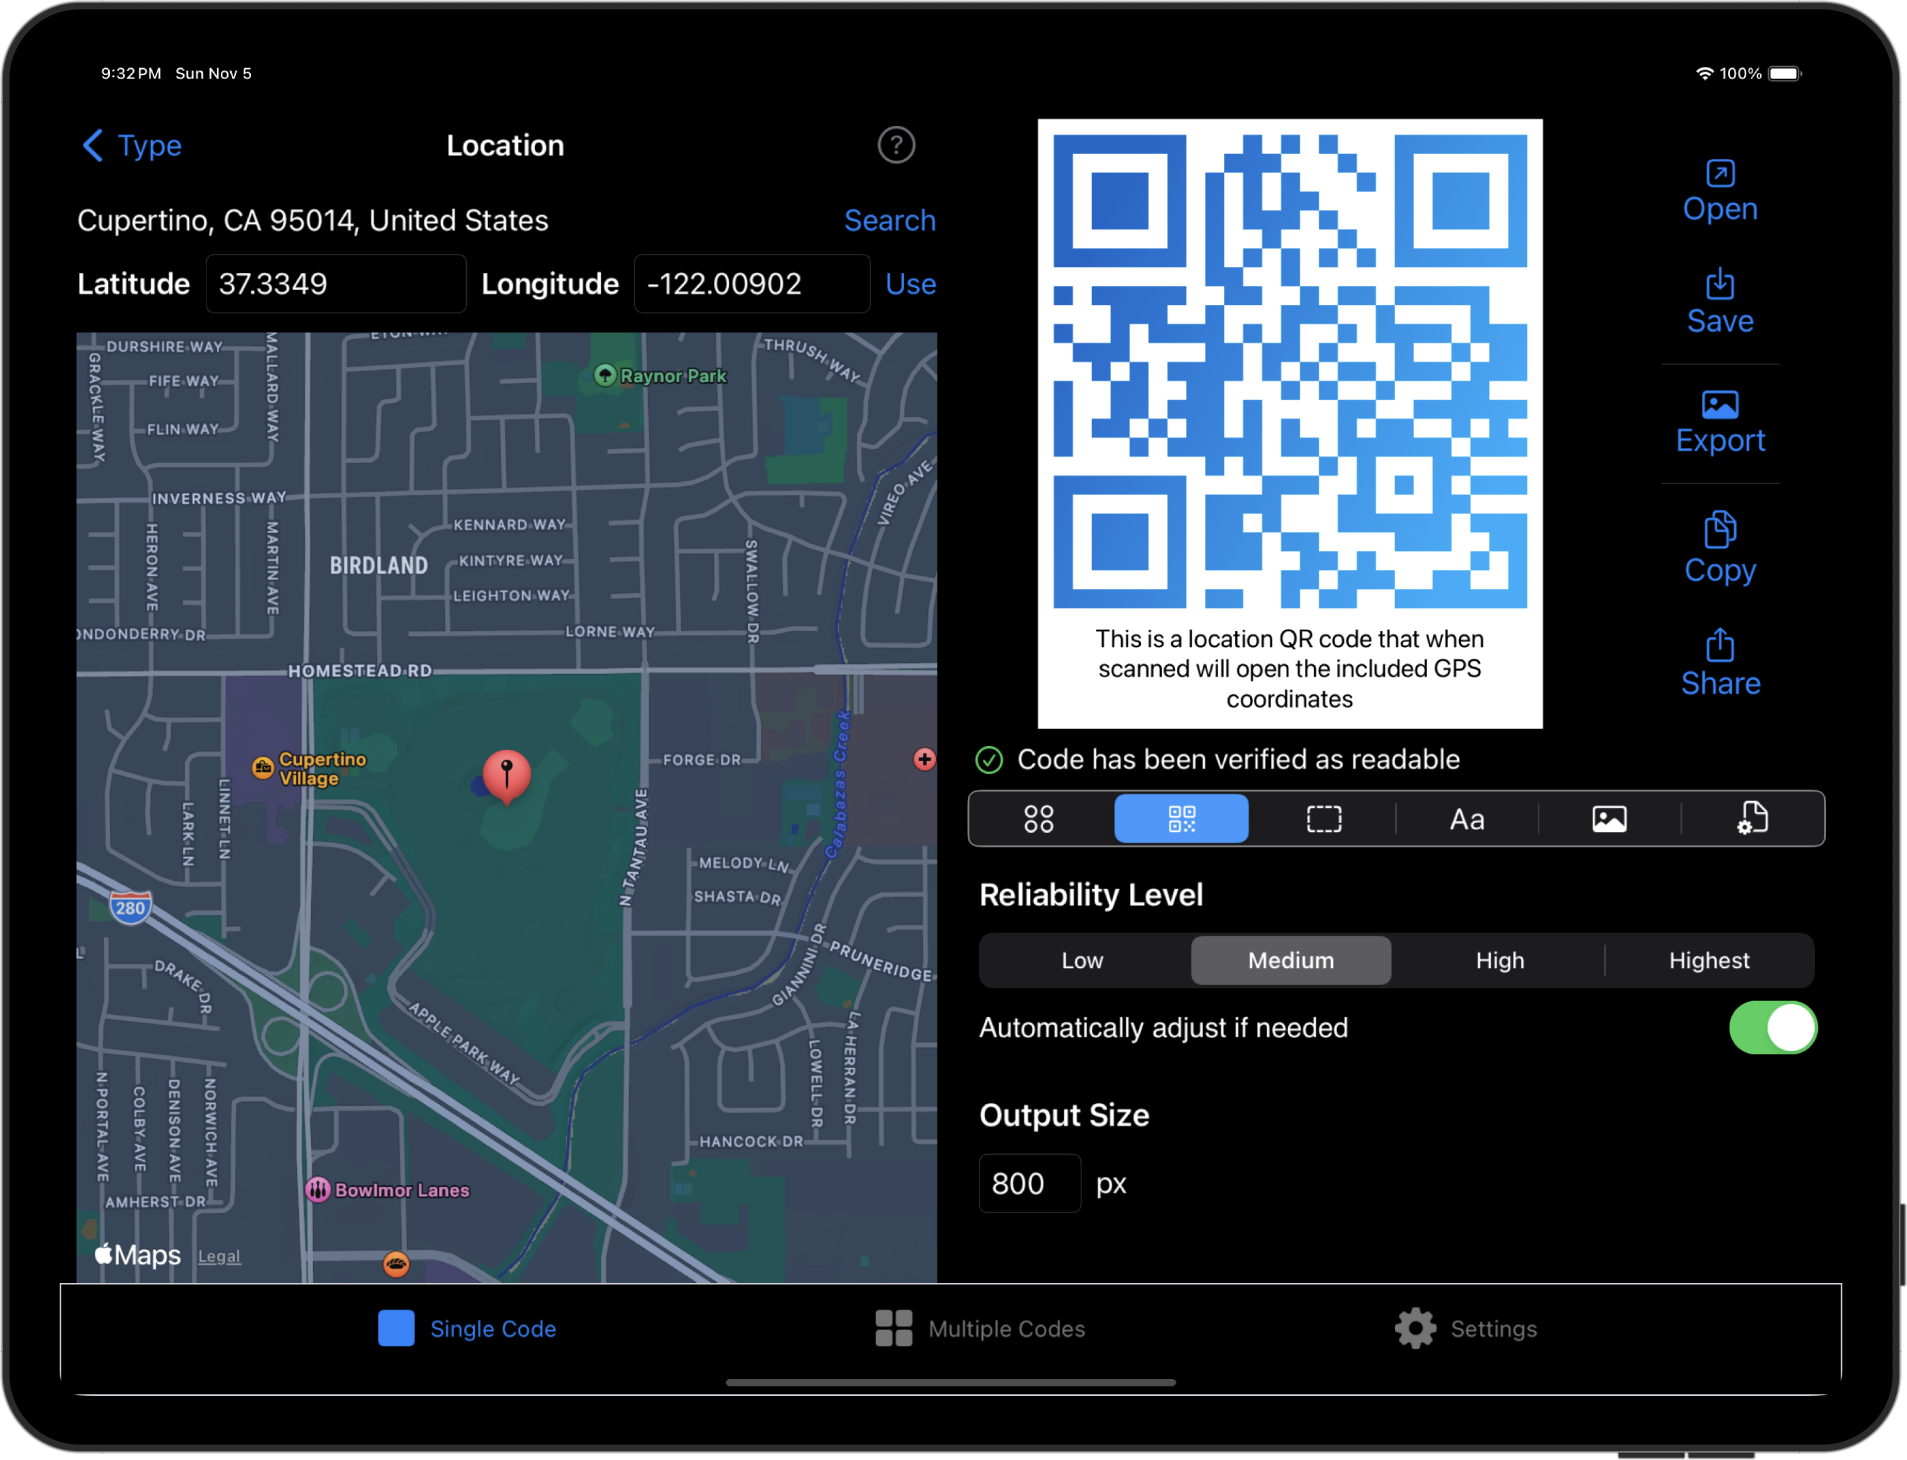Go back to the Type screen
1907x1460 pixels.
[132, 146]
